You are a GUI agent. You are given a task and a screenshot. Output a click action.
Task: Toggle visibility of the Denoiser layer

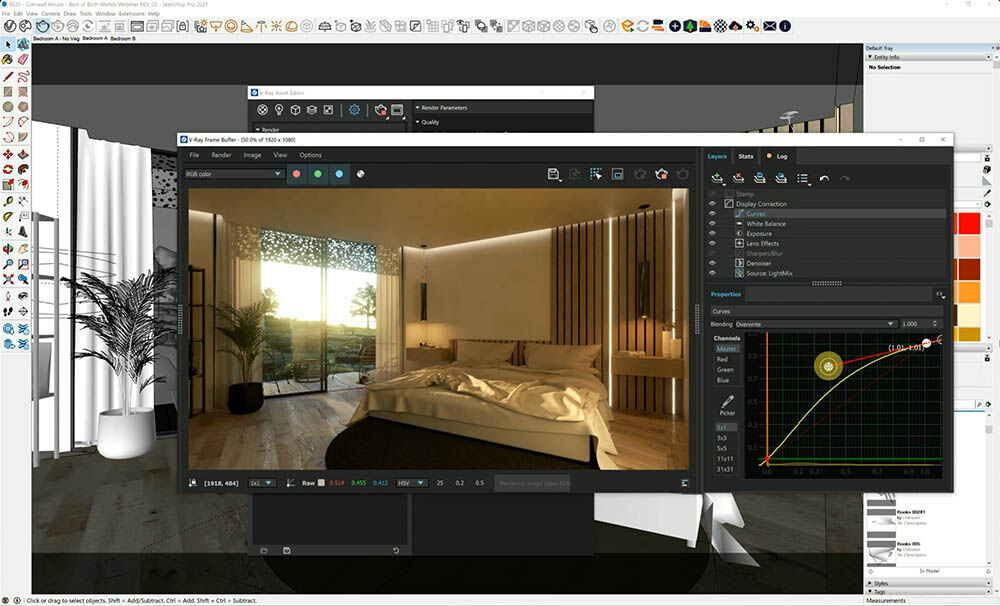pyautogui.click(x=713, y=263)
